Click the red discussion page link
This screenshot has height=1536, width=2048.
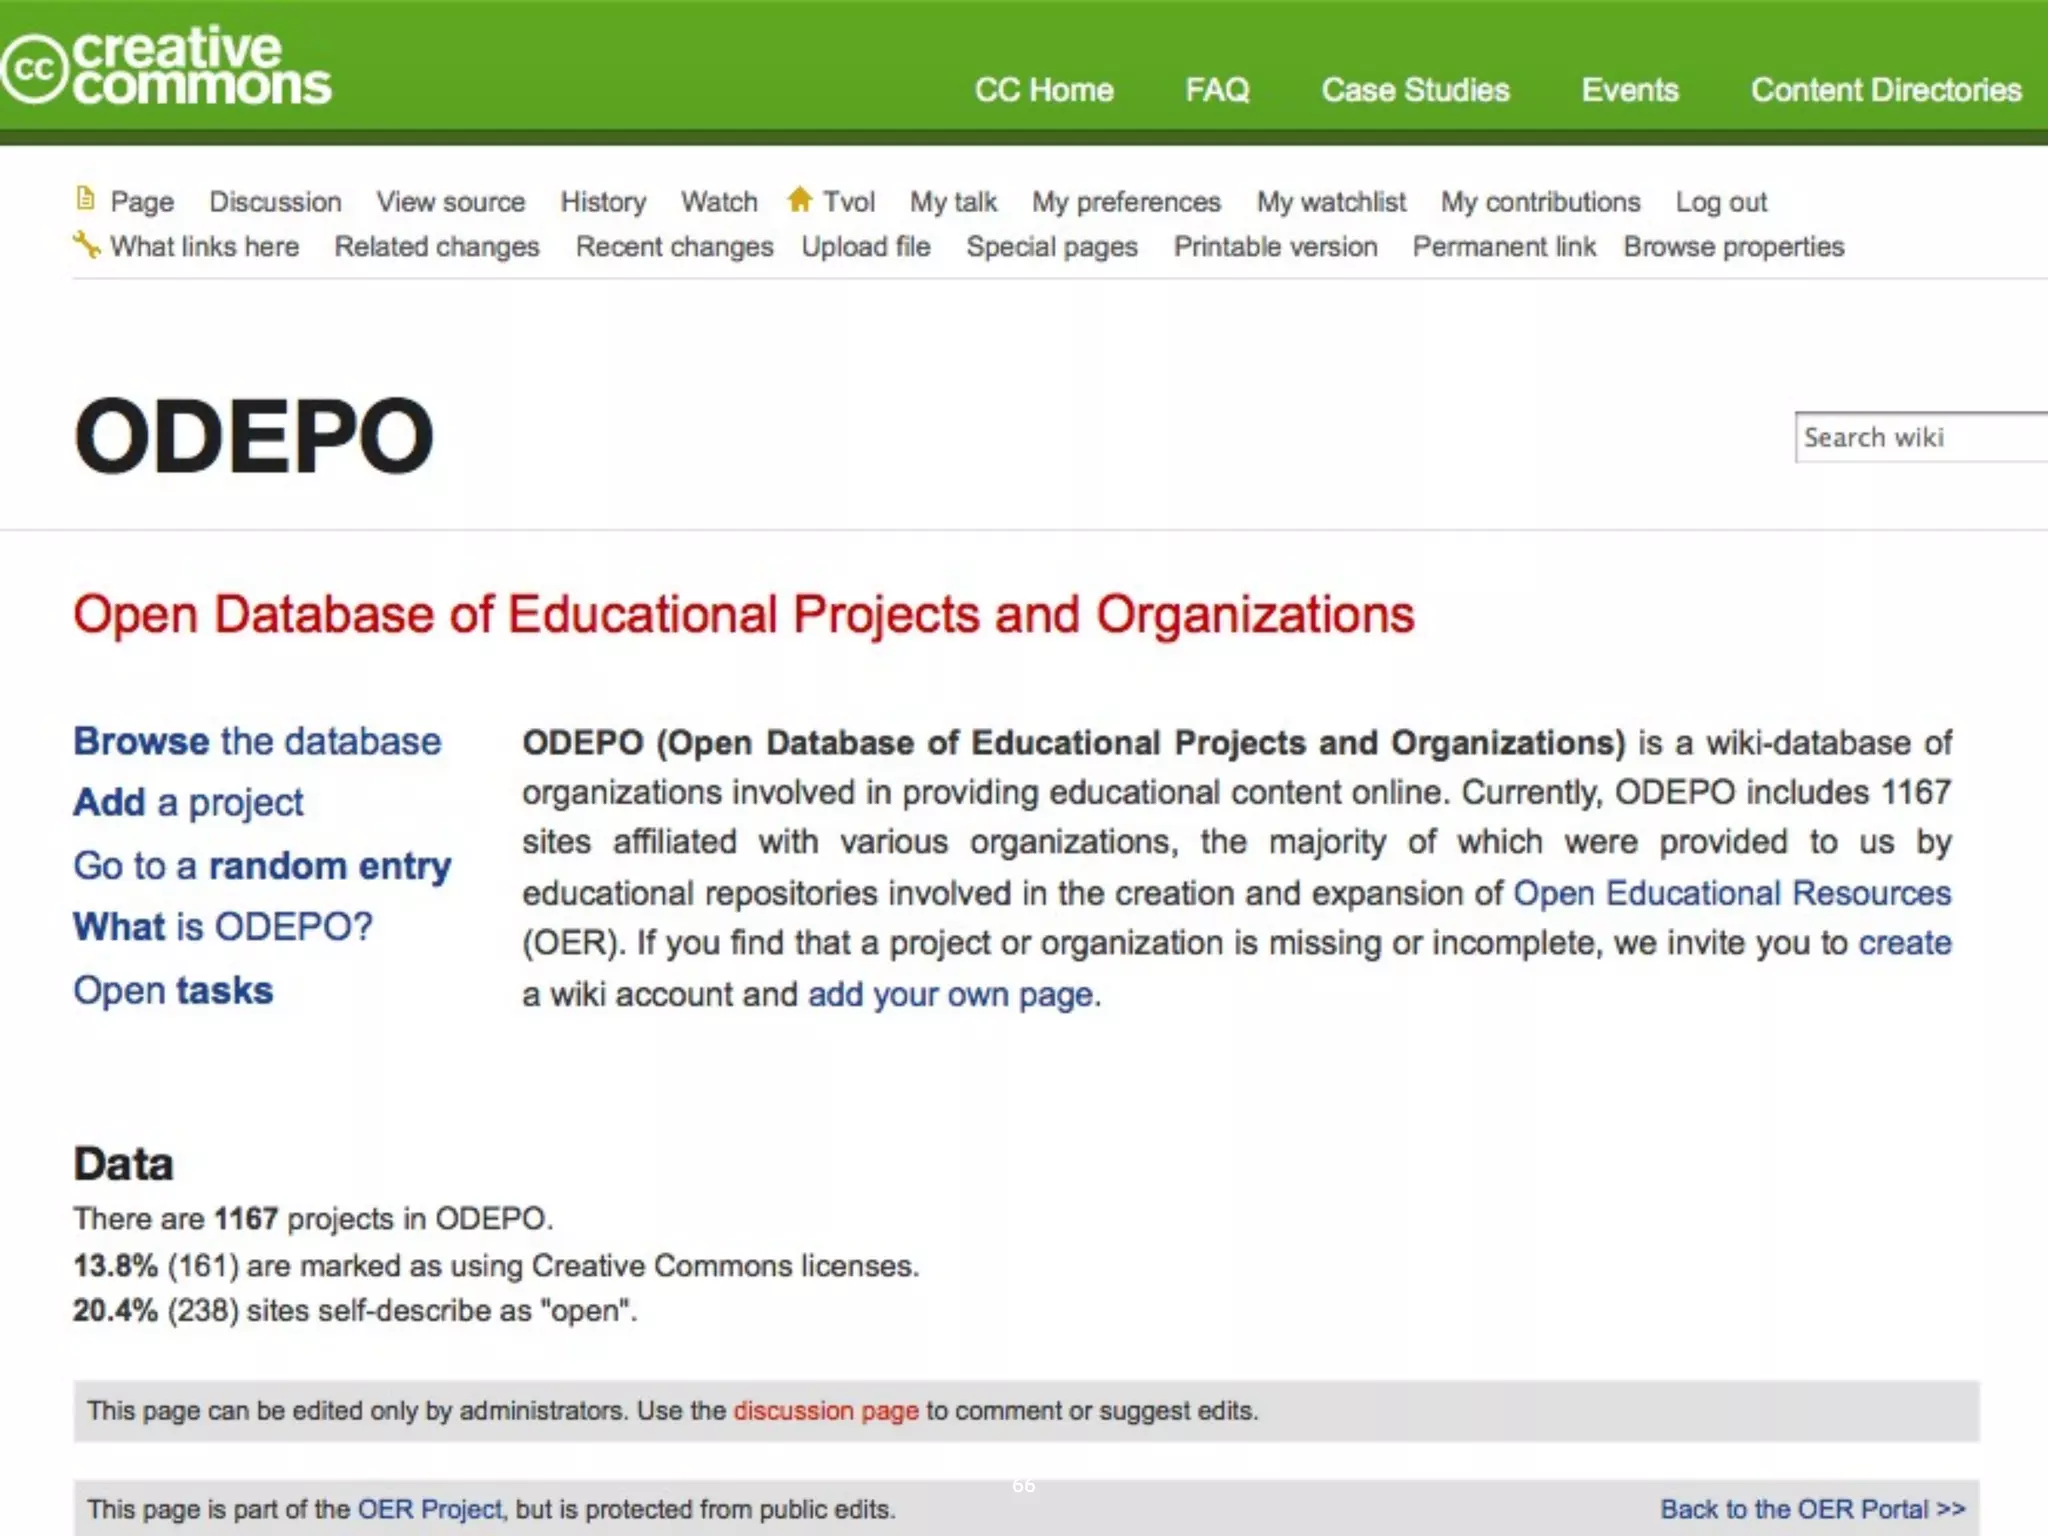point(825,1411)
